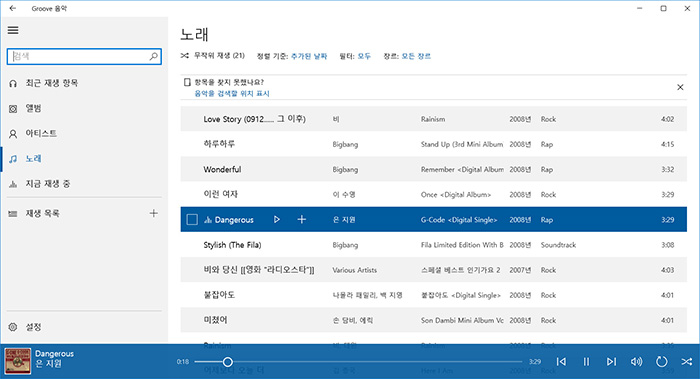Add Dangerous to playlist with plus

[x=302, y=219]
